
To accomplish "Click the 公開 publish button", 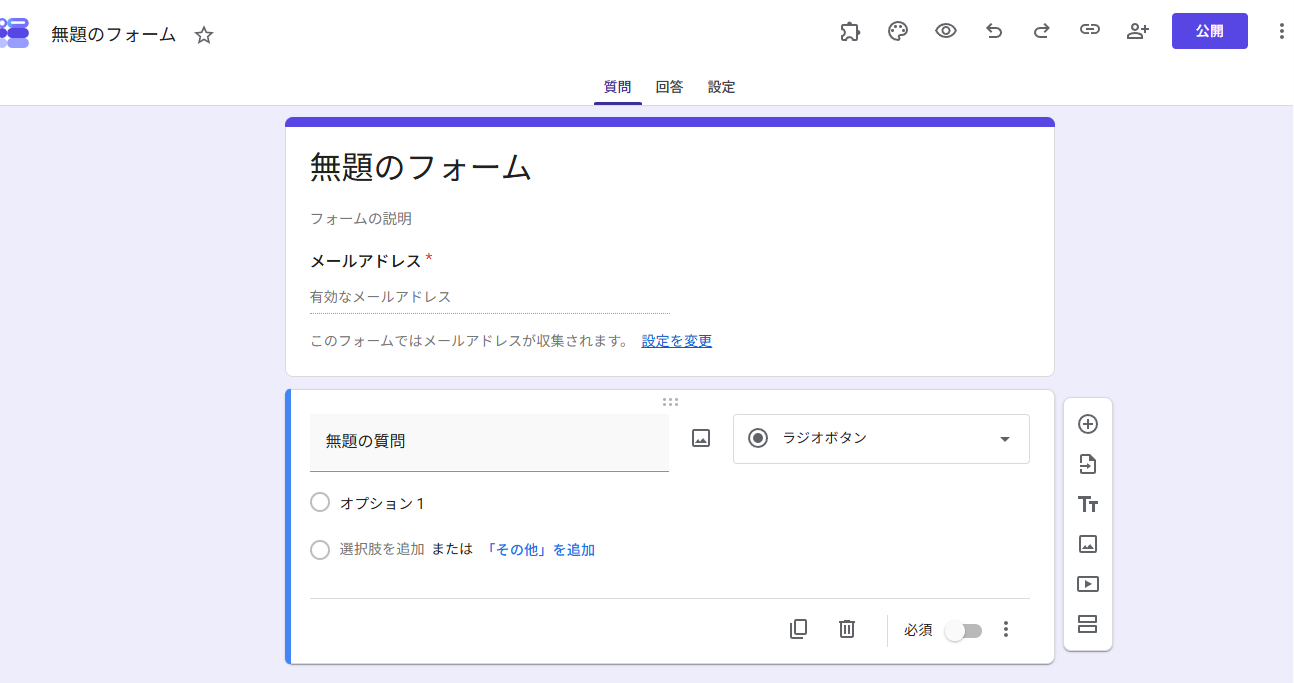I will point(1210,31).
